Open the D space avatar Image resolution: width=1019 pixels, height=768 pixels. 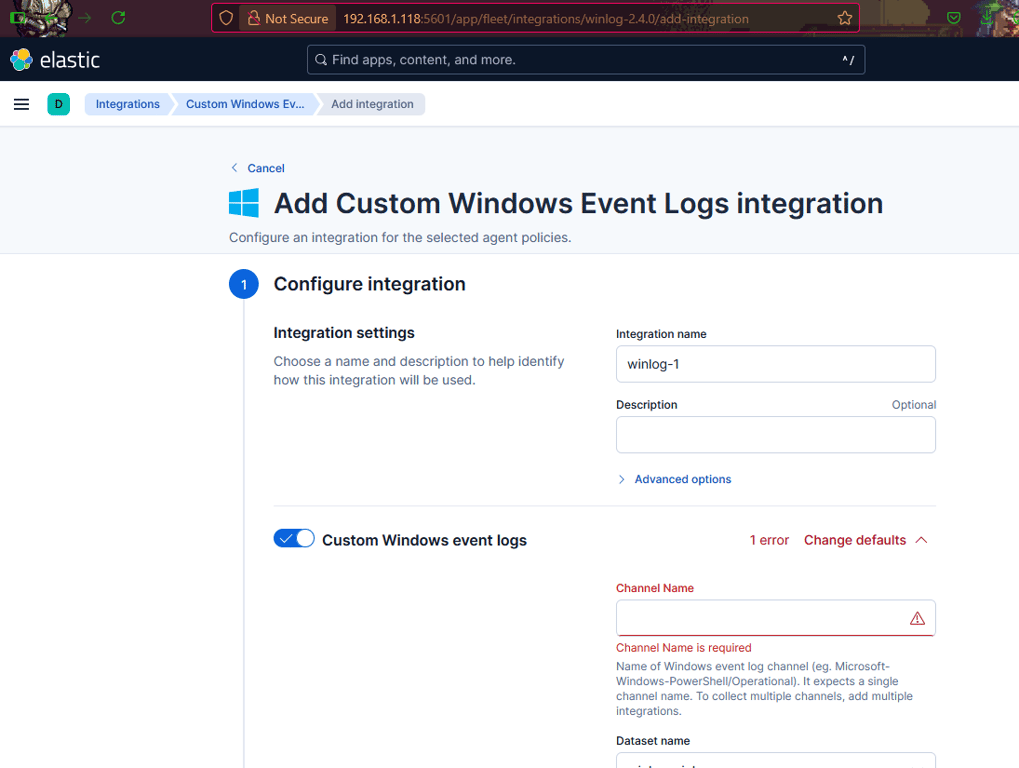tap(58, 104)
